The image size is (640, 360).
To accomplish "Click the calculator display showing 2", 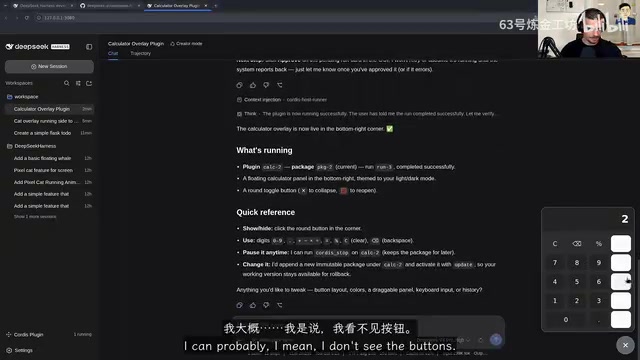I will coord(588,219).
